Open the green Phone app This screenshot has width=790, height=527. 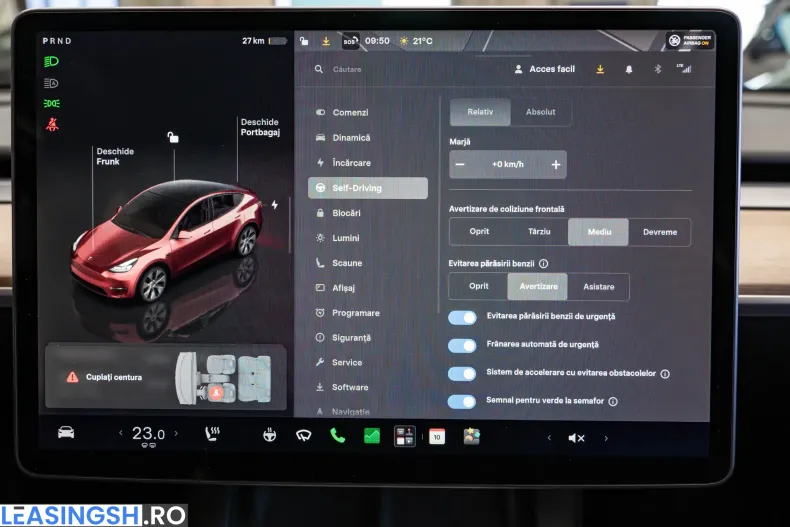(338, 435)
